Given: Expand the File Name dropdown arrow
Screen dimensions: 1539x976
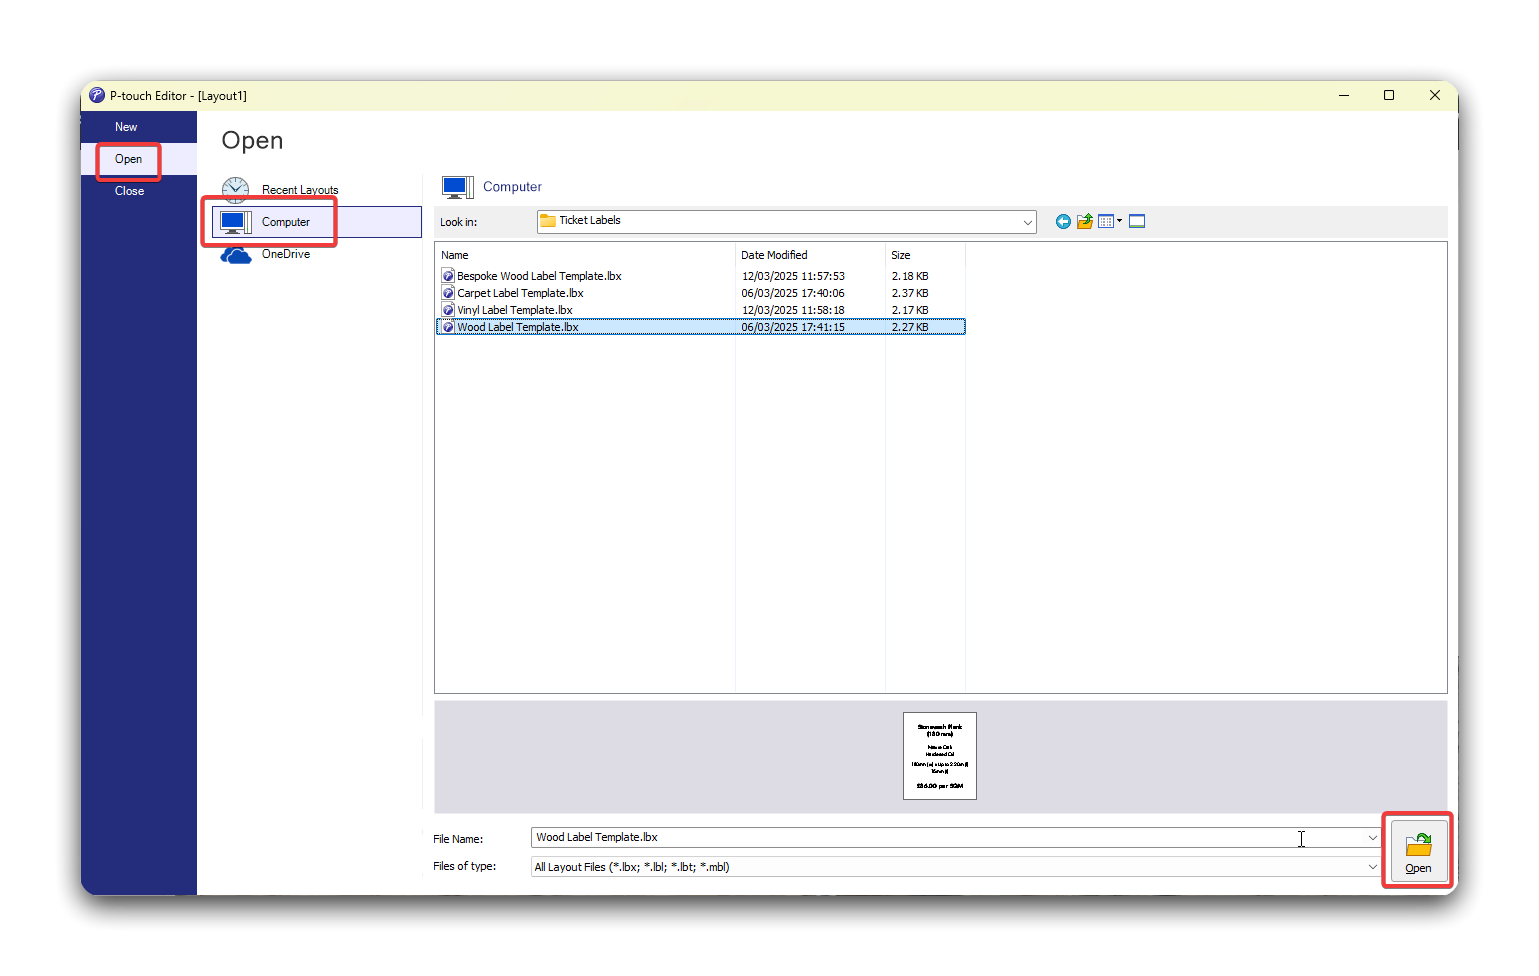Looking at the screenshot, I should (x=1372, y=838).
